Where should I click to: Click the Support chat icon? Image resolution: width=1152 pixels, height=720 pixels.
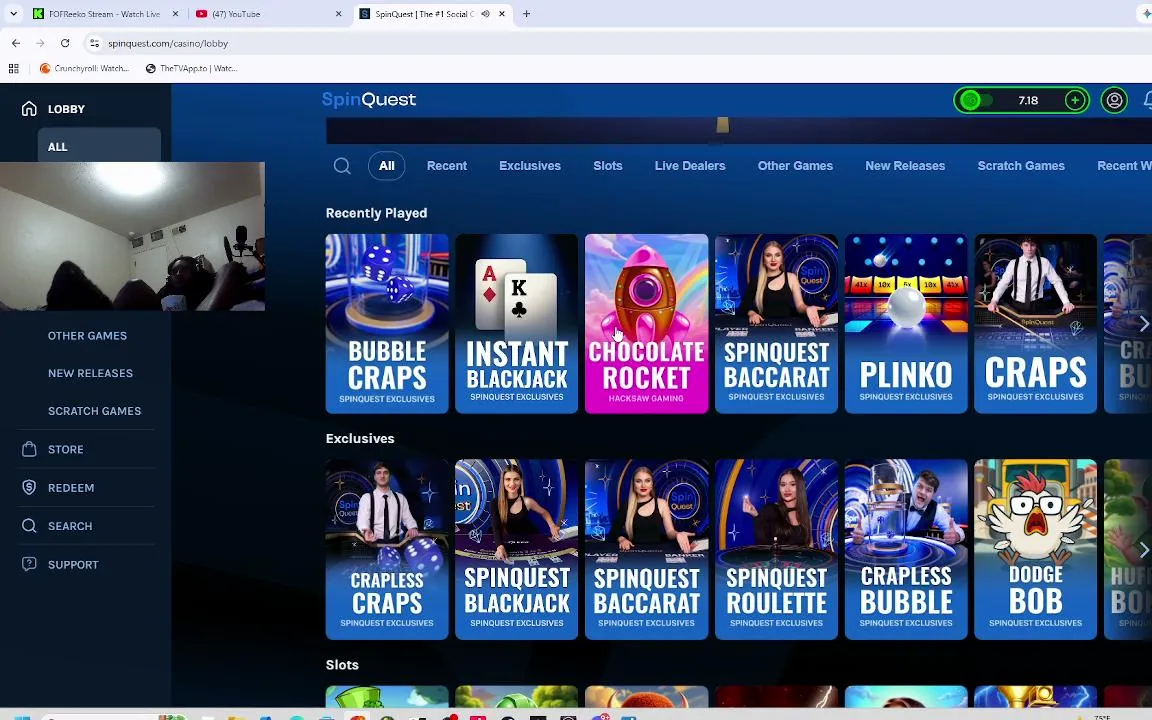click(x=29, y=564)
